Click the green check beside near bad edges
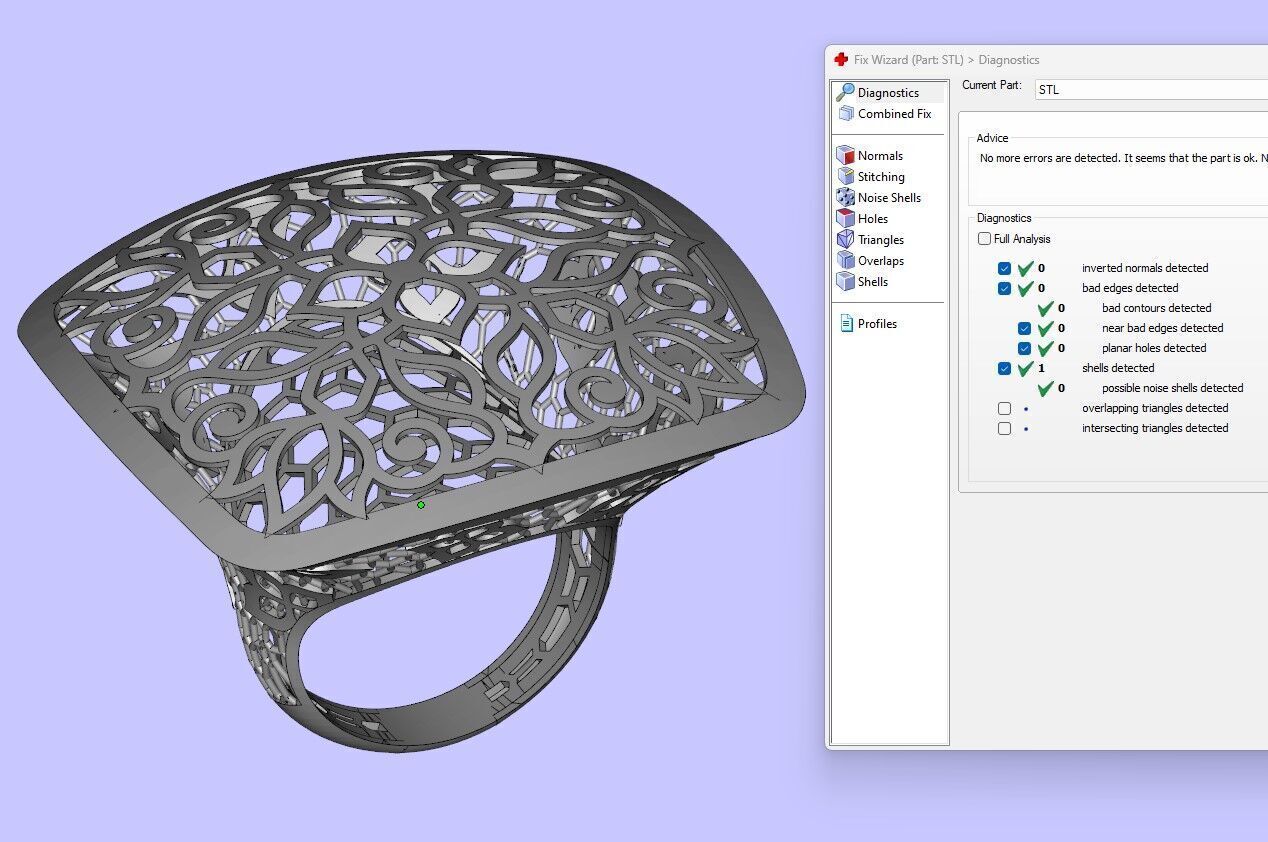The image size is (1268, 842). 1046,328
